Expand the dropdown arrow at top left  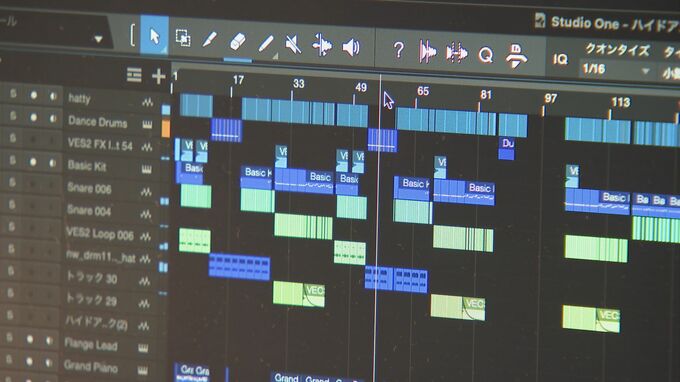98,39
